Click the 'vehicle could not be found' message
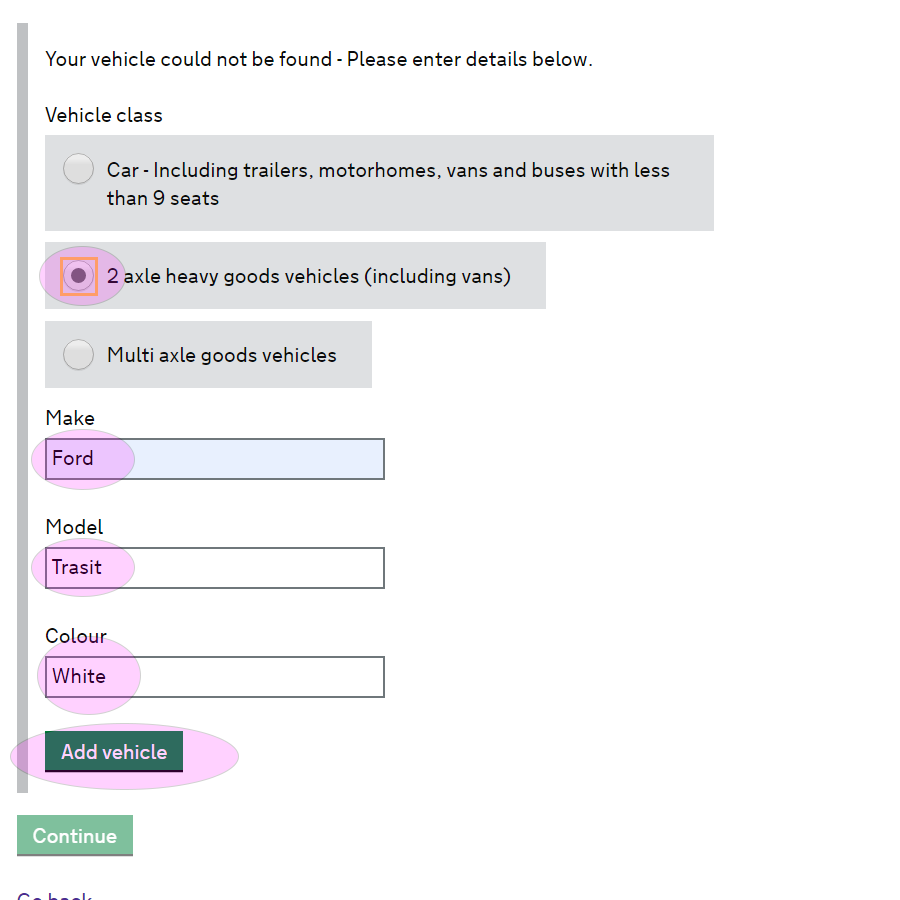 point(319,59)
